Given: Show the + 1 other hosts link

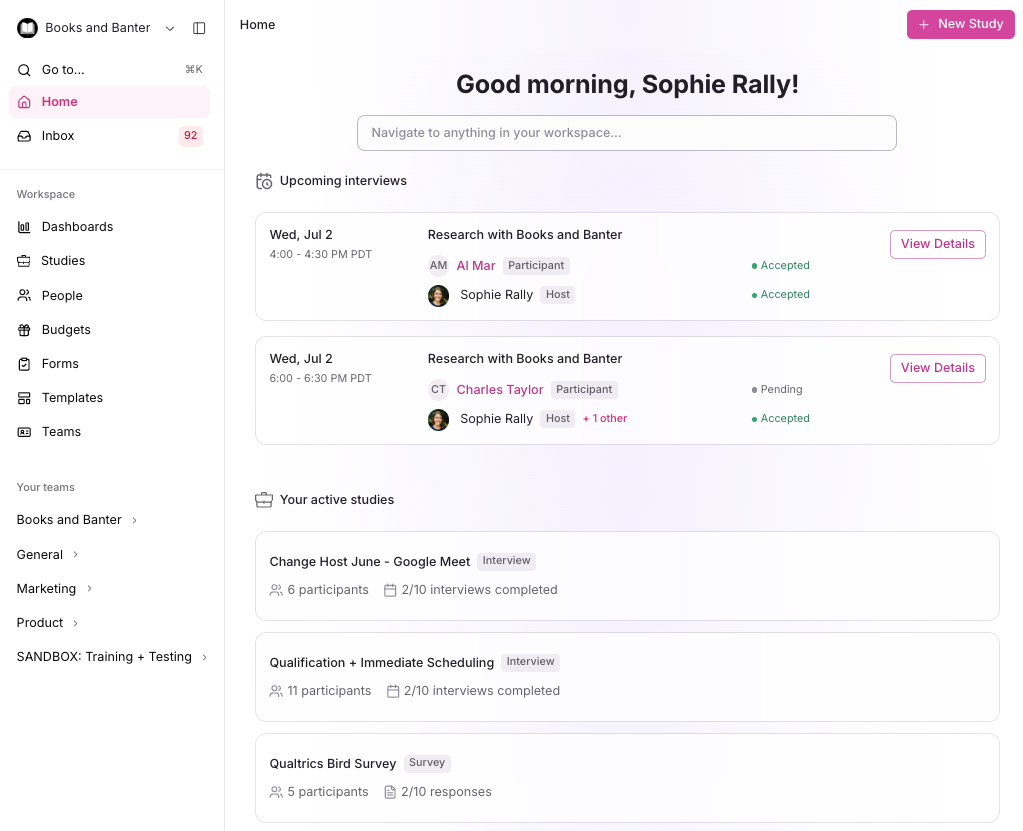Looking at the screenshot, I should point(605,419).
